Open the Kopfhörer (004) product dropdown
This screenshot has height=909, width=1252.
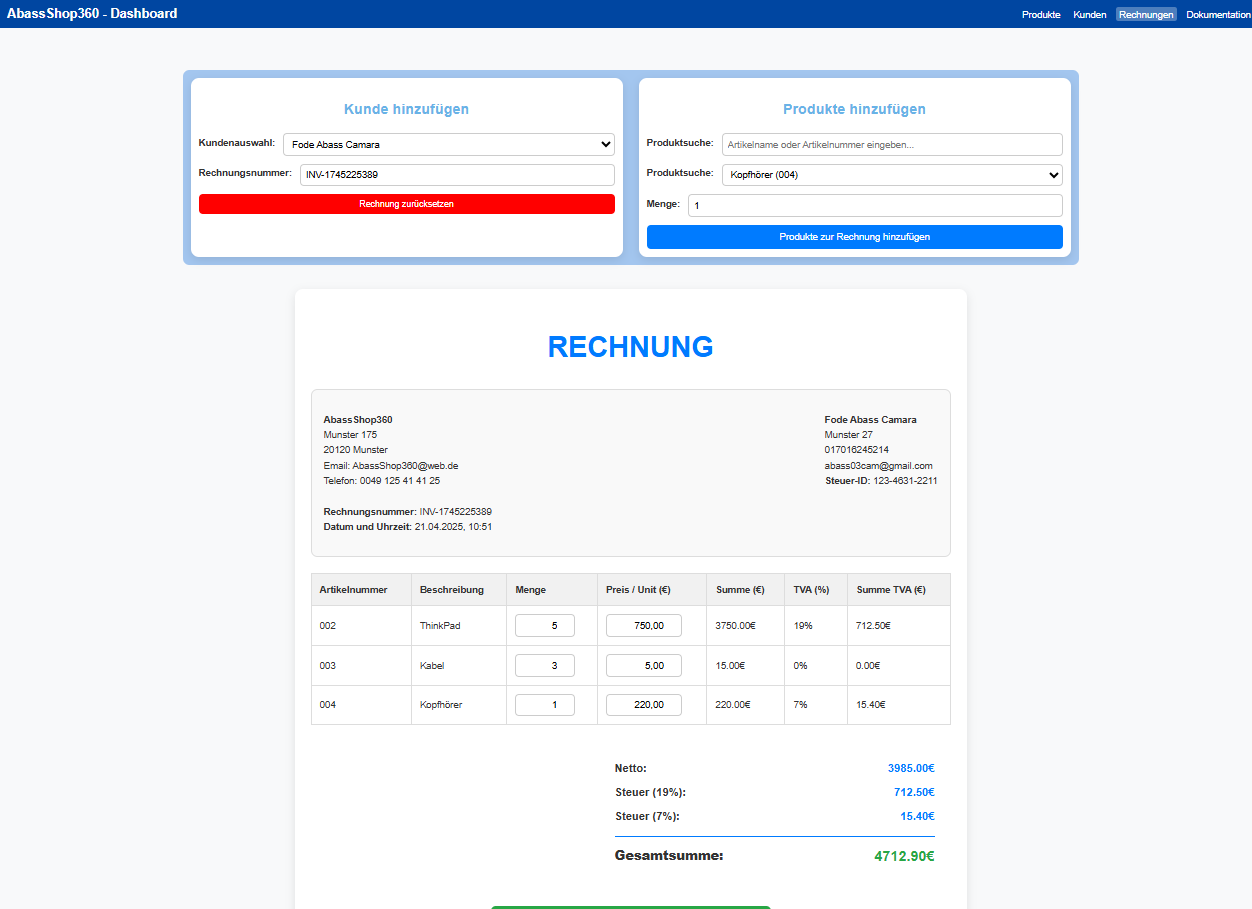point(891,175)
